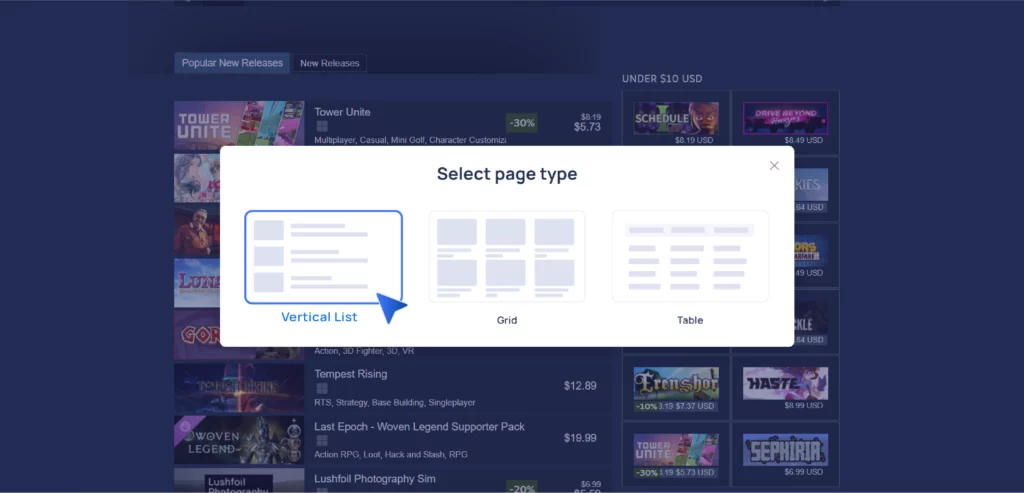Open the Drive Beyond Horizons capsule

pos(785,119)
